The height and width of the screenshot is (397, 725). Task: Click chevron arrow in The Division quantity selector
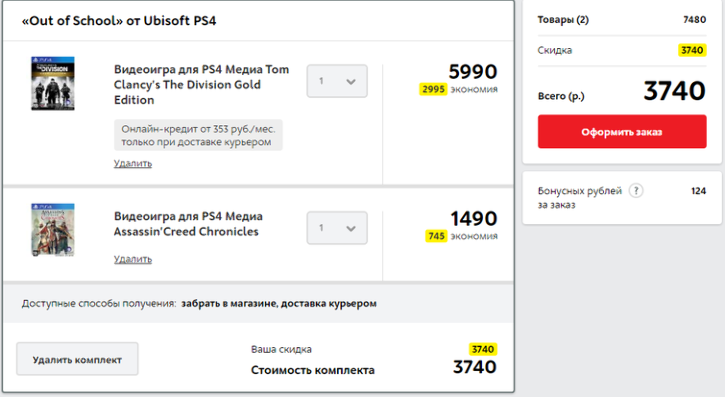click(x=351, y=82)
